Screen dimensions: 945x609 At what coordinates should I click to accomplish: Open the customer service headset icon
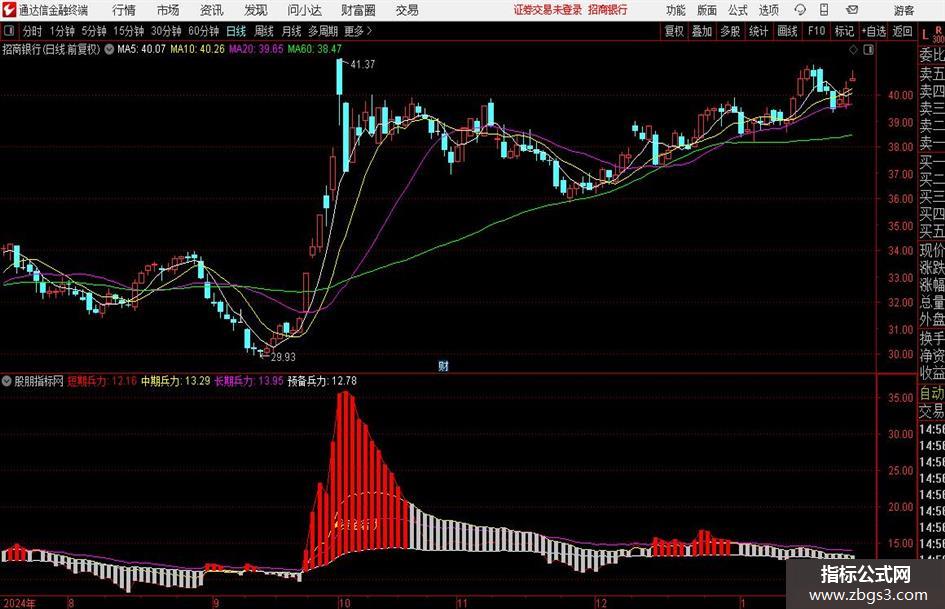coord(800,10)
